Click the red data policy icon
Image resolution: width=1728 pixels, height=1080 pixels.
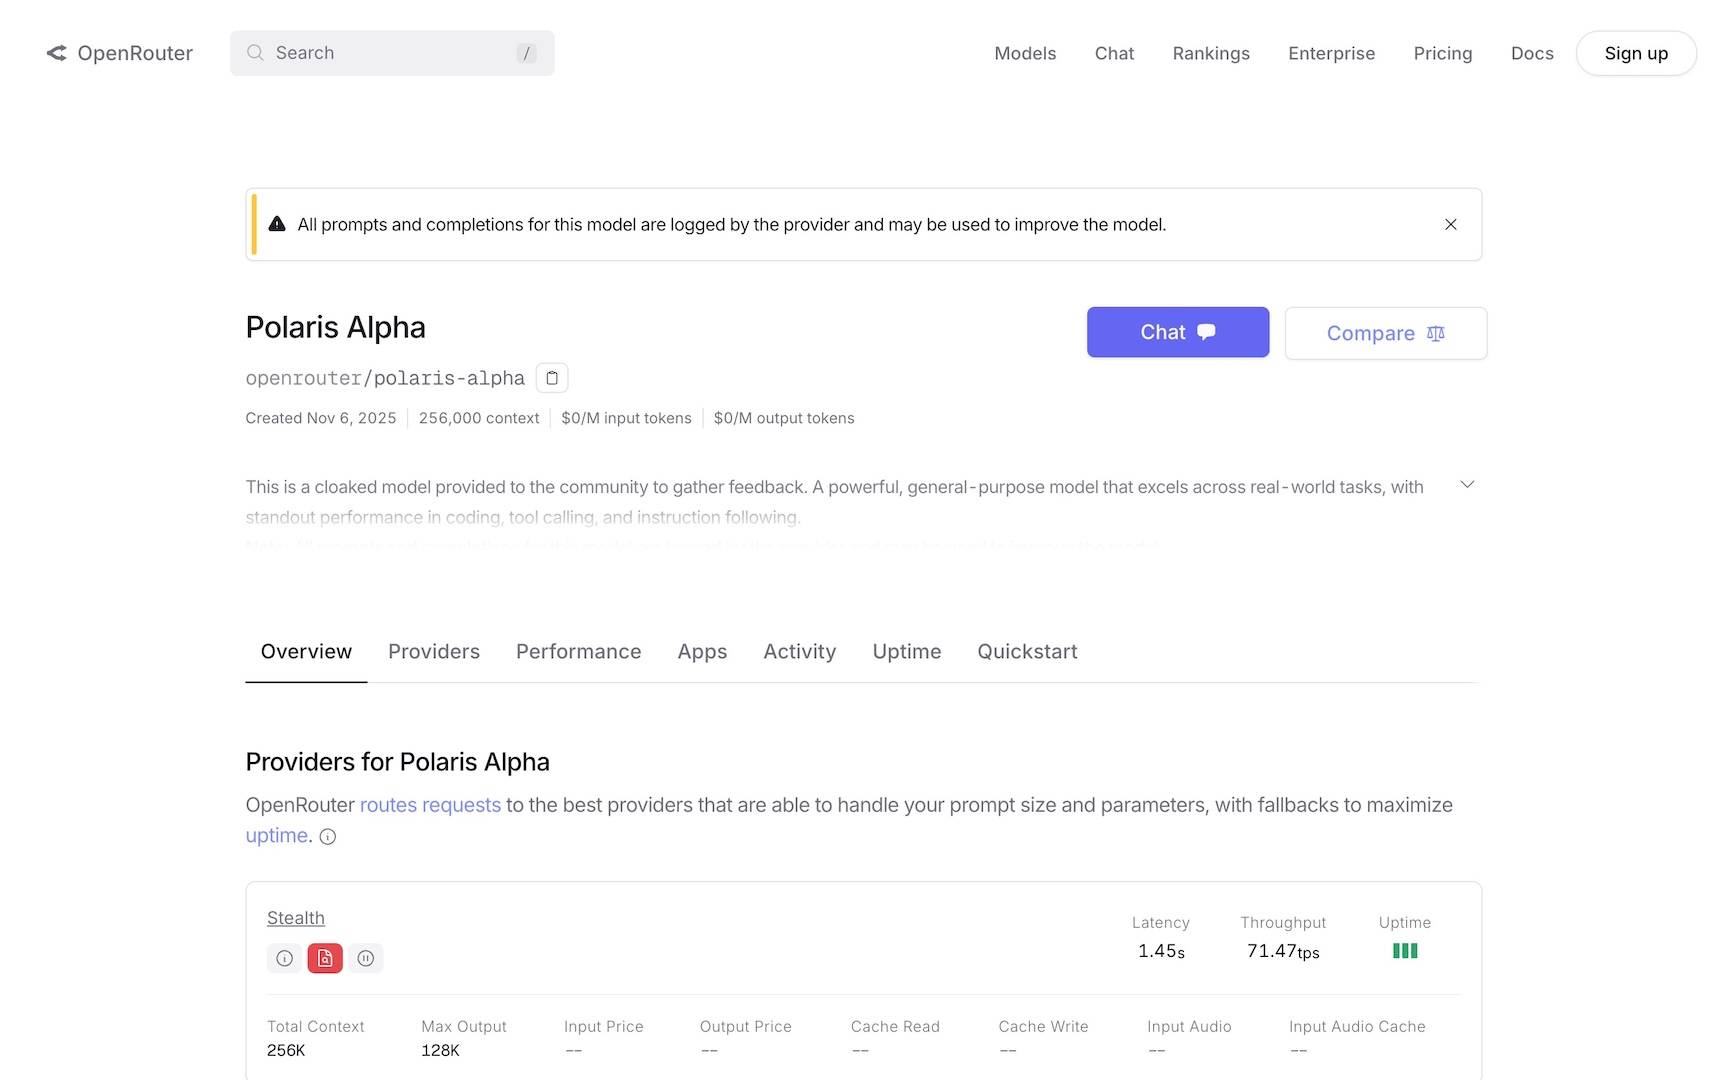(325, 958)
